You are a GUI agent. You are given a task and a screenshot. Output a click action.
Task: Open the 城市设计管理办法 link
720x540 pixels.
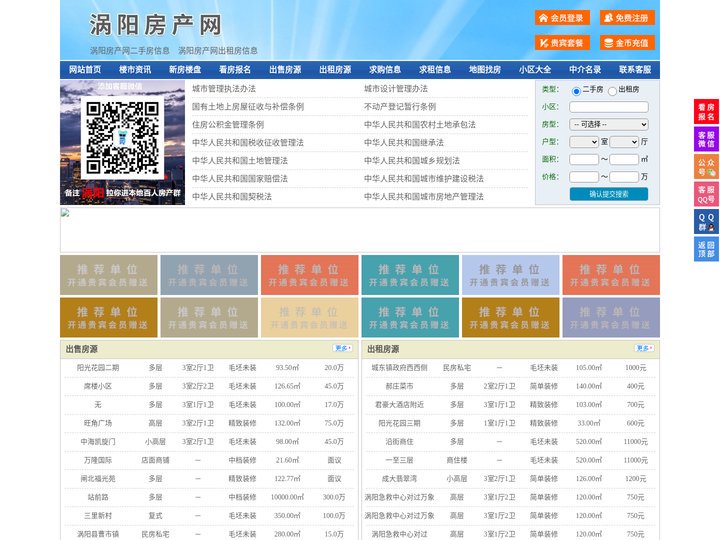(x=396, y=89)
